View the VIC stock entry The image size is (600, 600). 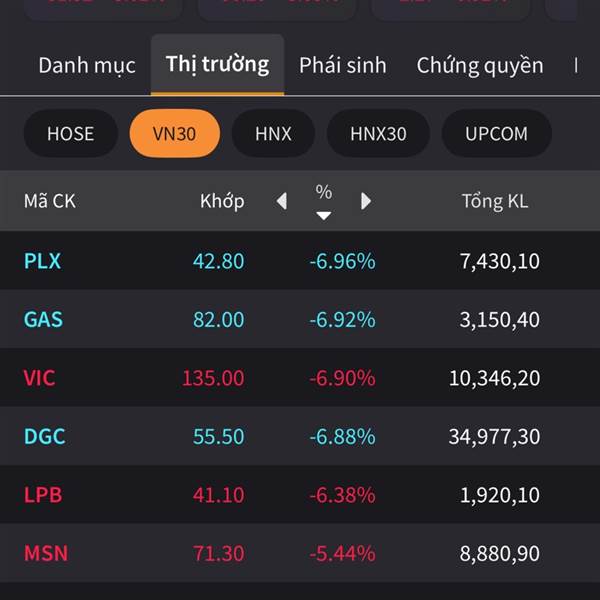click(x=40, y=378)
